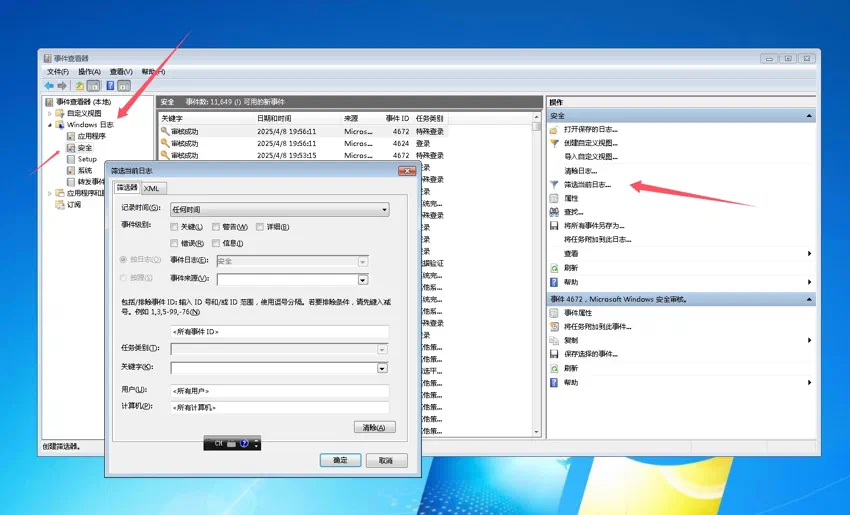Click the 确定 button
850x515 pixels.
tap(340, 460)
